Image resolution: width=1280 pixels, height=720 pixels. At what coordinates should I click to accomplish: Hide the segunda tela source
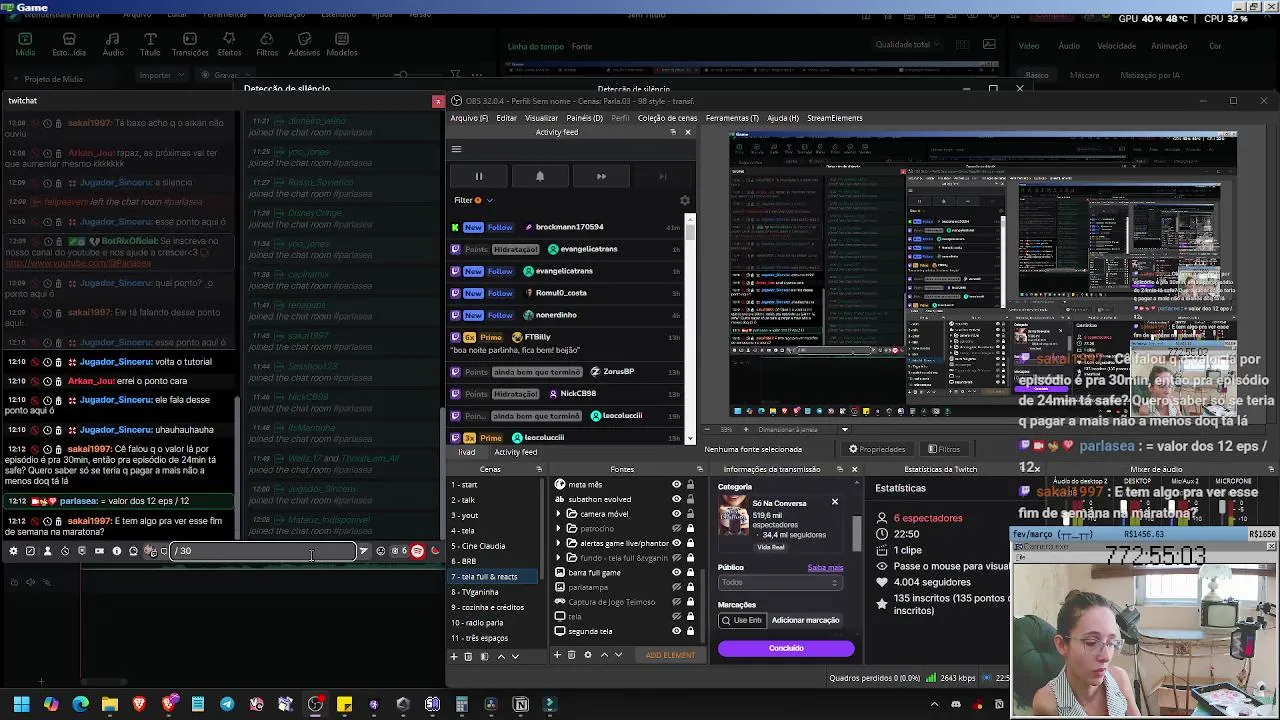click(676, 631)
